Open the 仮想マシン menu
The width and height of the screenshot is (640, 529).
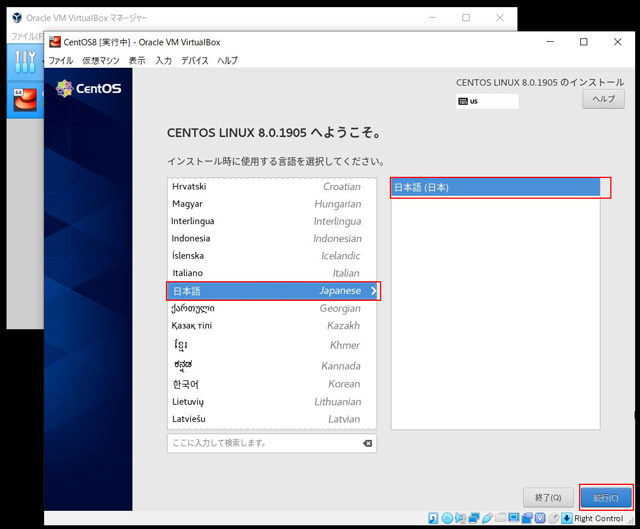101,60
